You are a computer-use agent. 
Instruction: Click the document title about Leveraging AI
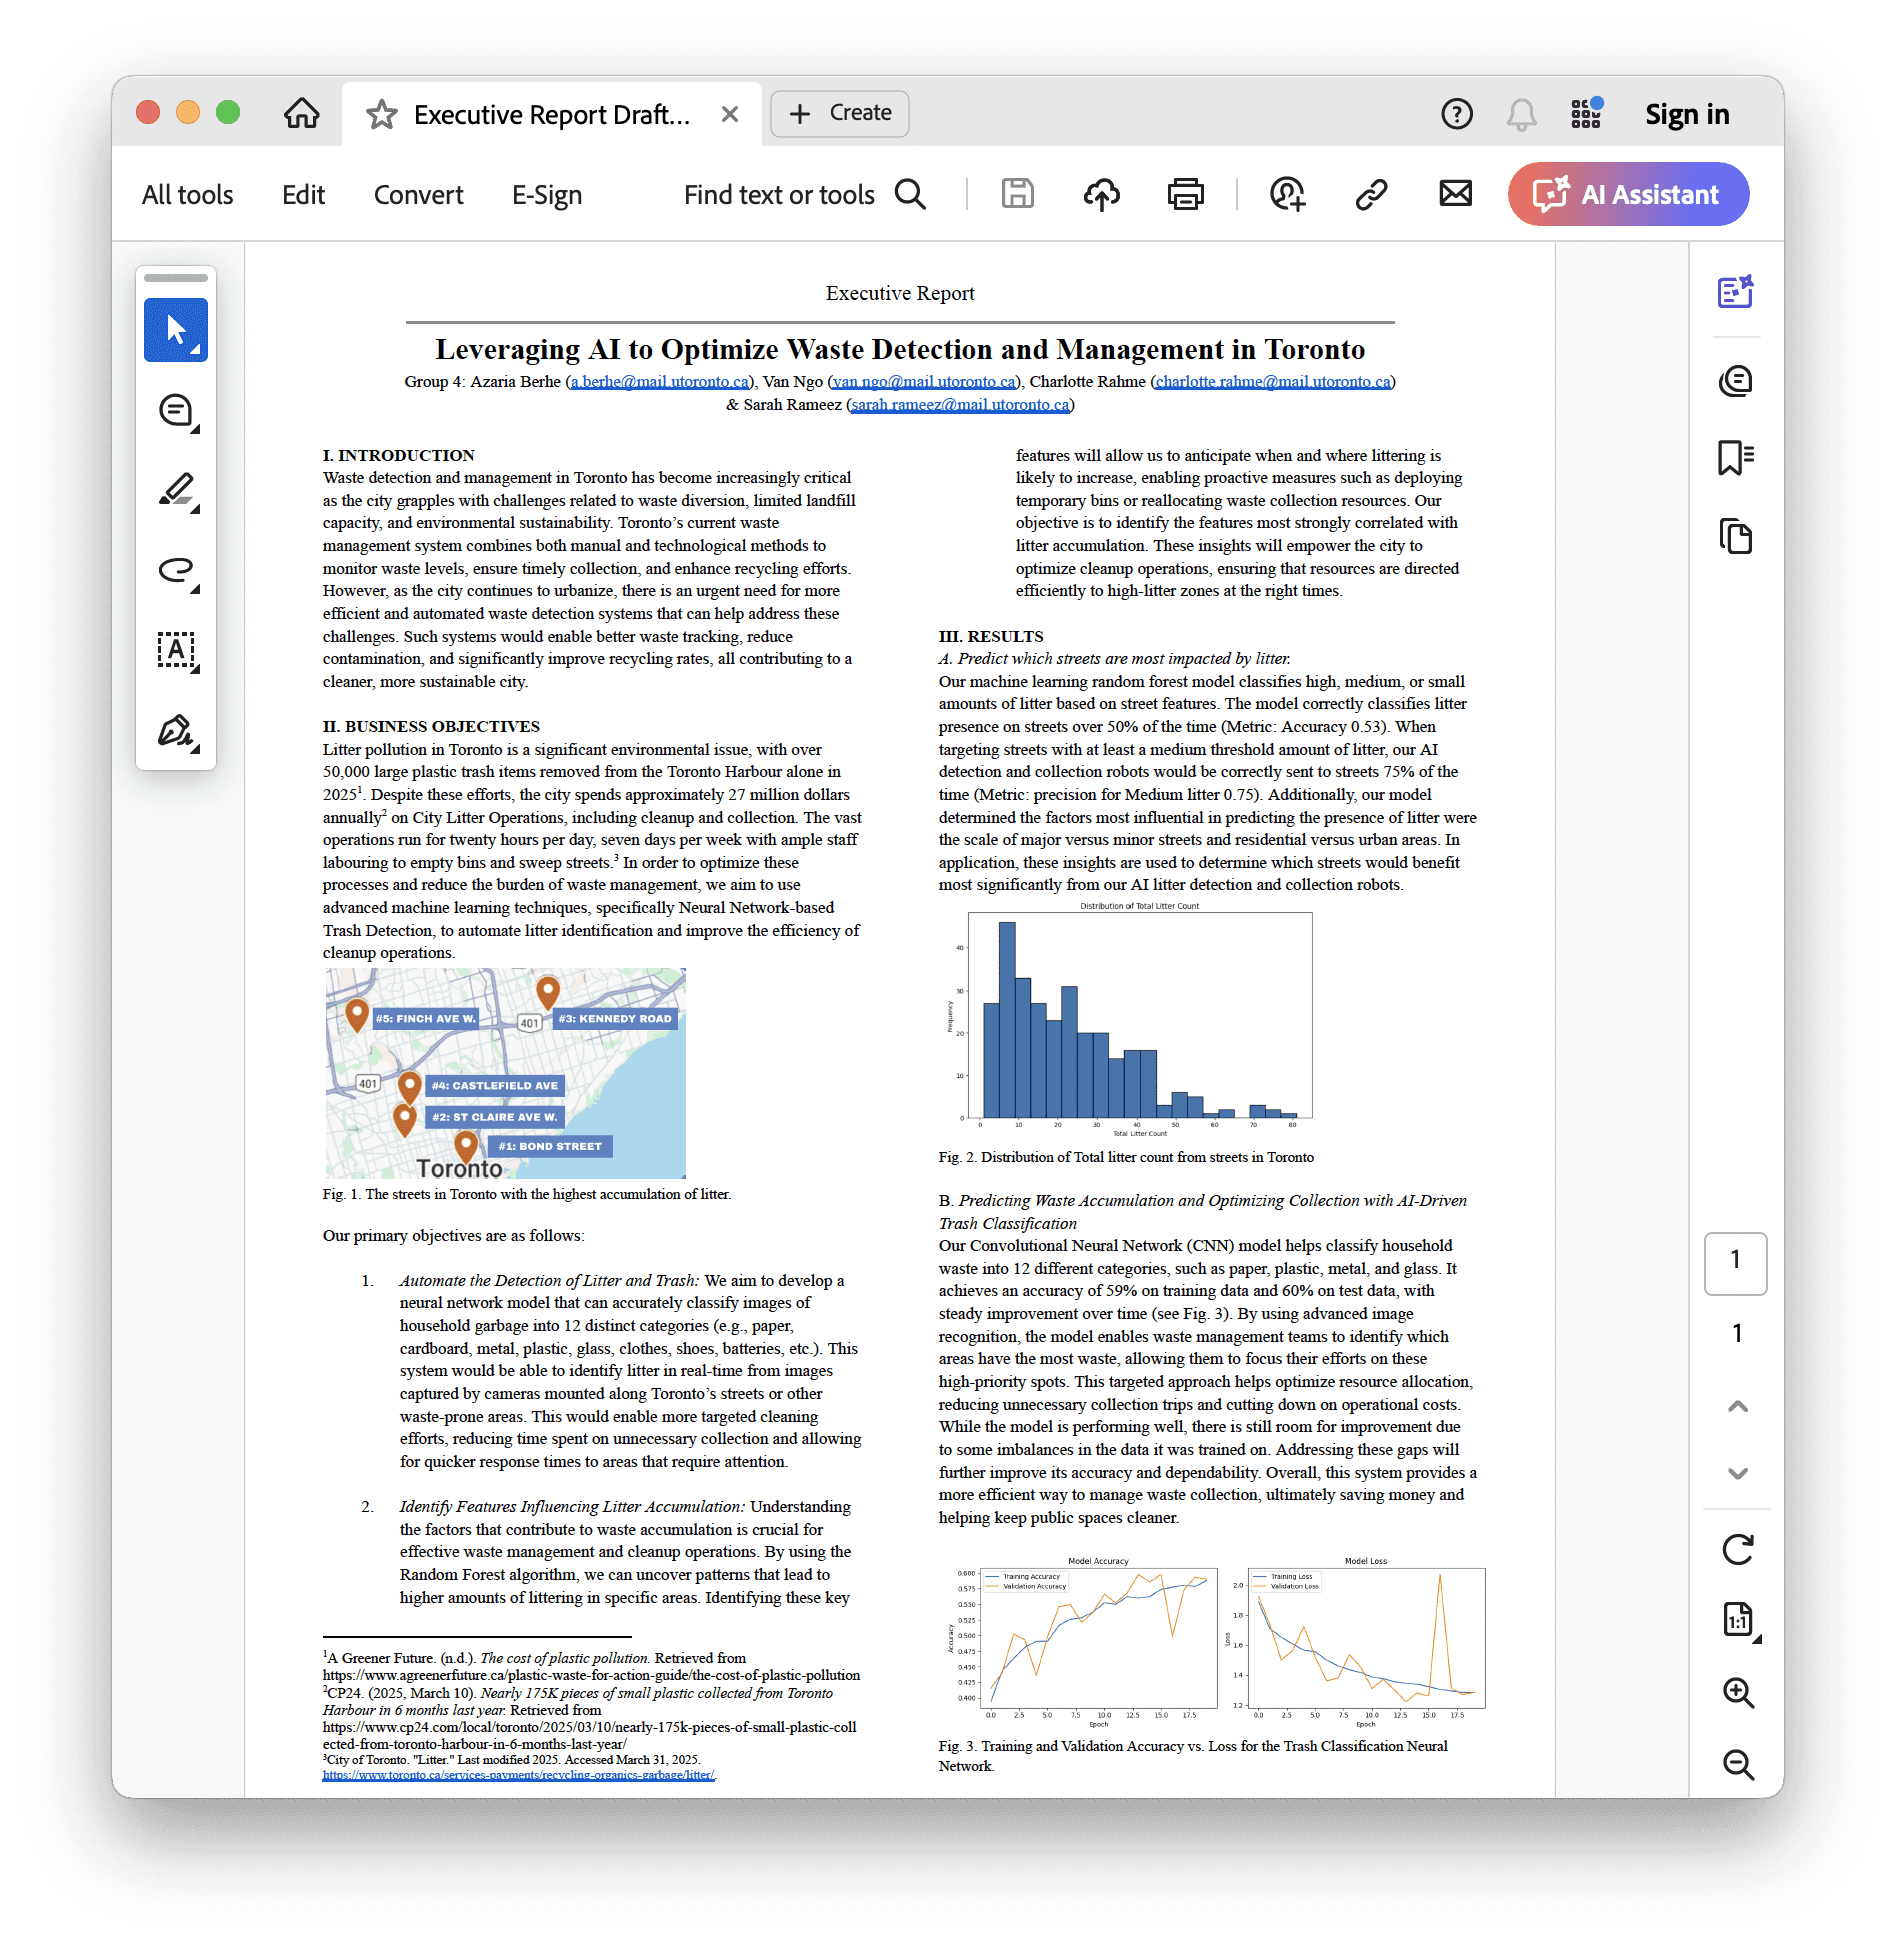[x=900, y=349]
